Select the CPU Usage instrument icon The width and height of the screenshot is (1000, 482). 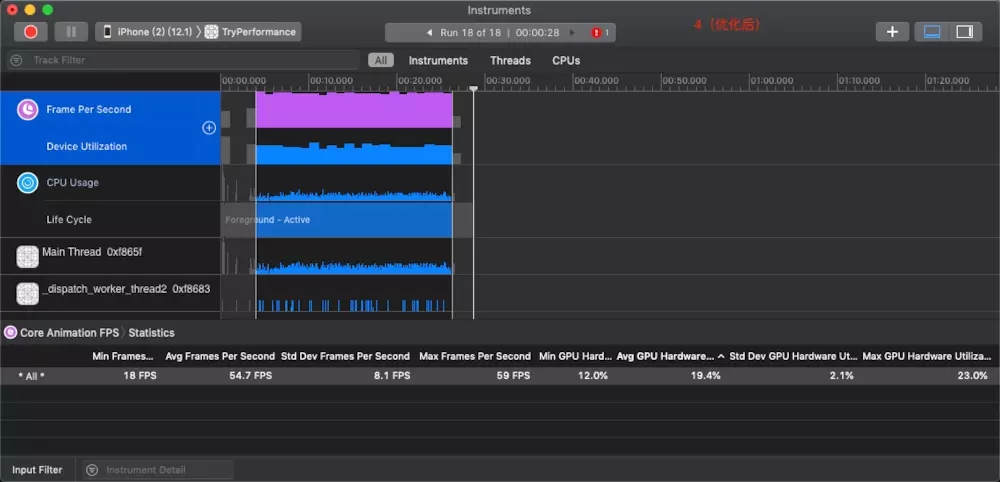(27, 183)
